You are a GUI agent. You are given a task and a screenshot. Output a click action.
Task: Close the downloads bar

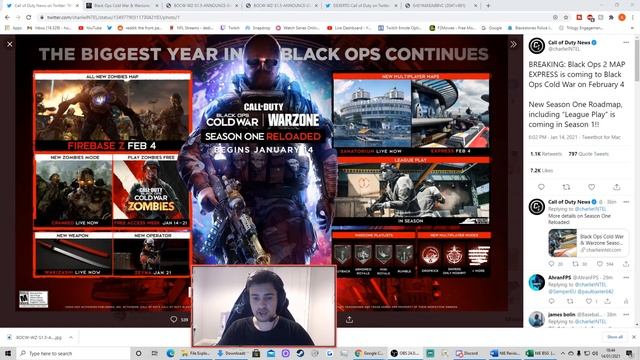pyautogui.click(x=633, y=337)
